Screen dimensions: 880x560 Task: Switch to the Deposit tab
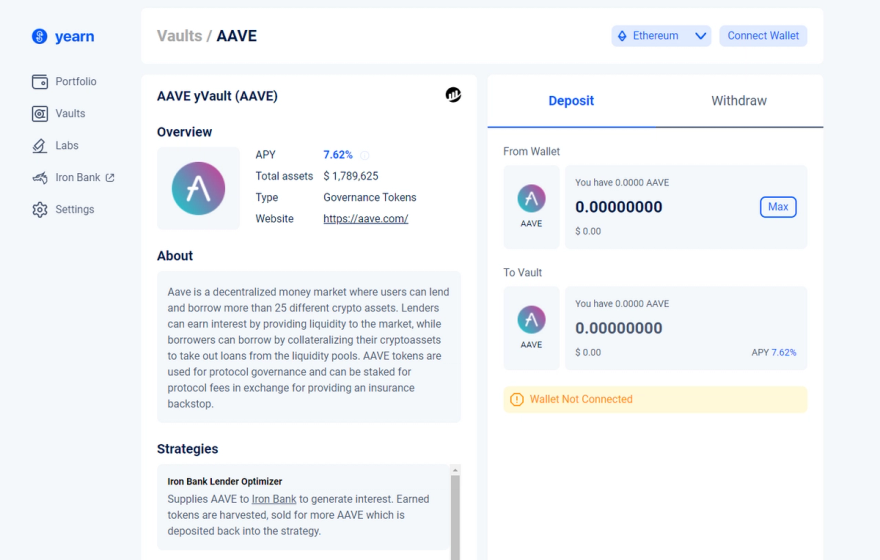point(571,101)
